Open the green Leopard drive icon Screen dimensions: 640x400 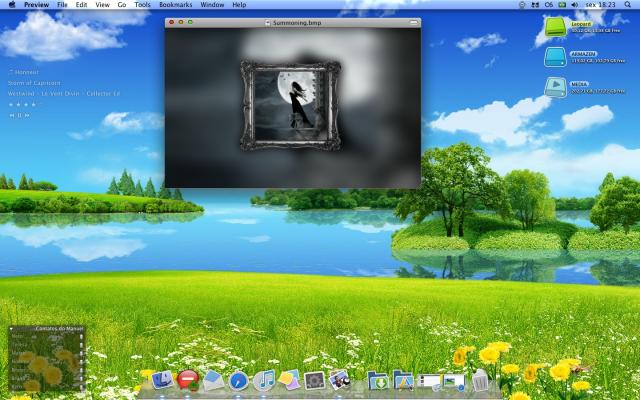click(x=556, y=27)
